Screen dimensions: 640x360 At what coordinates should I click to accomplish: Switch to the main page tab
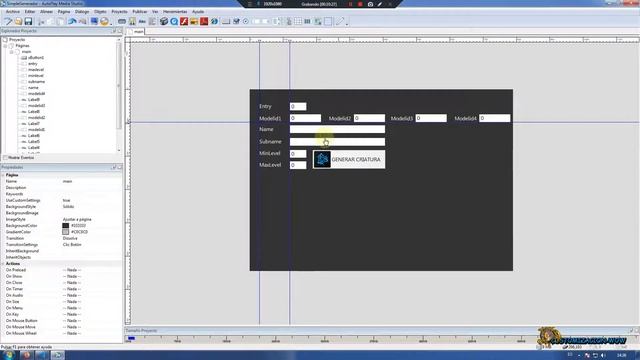coord(136,31)
